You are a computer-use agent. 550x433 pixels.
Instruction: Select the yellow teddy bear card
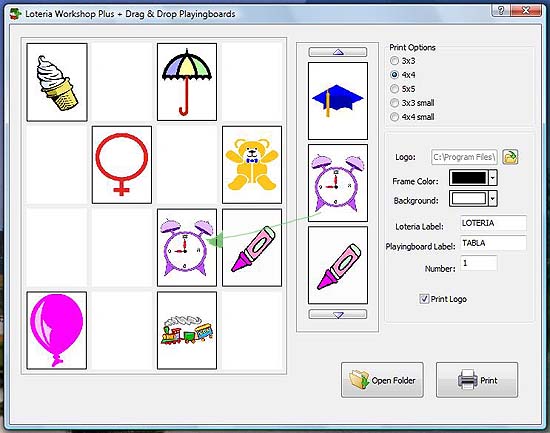[x=252, y=165]
